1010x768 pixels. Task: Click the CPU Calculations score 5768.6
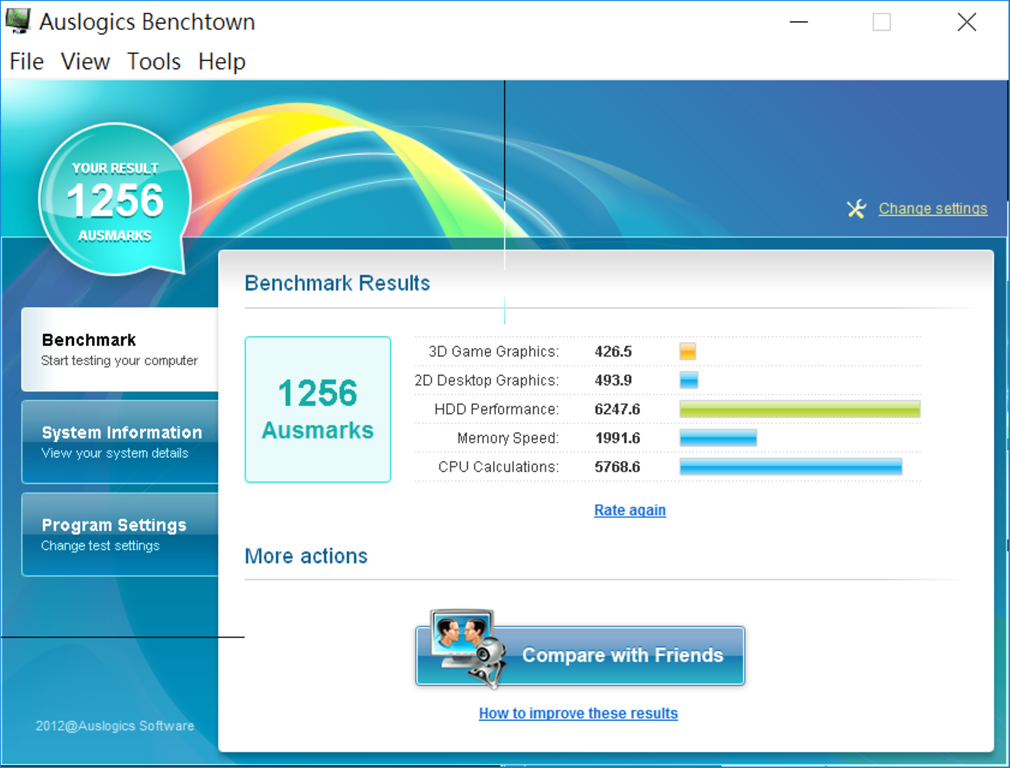pyautogui.click(x=617, y=466)
